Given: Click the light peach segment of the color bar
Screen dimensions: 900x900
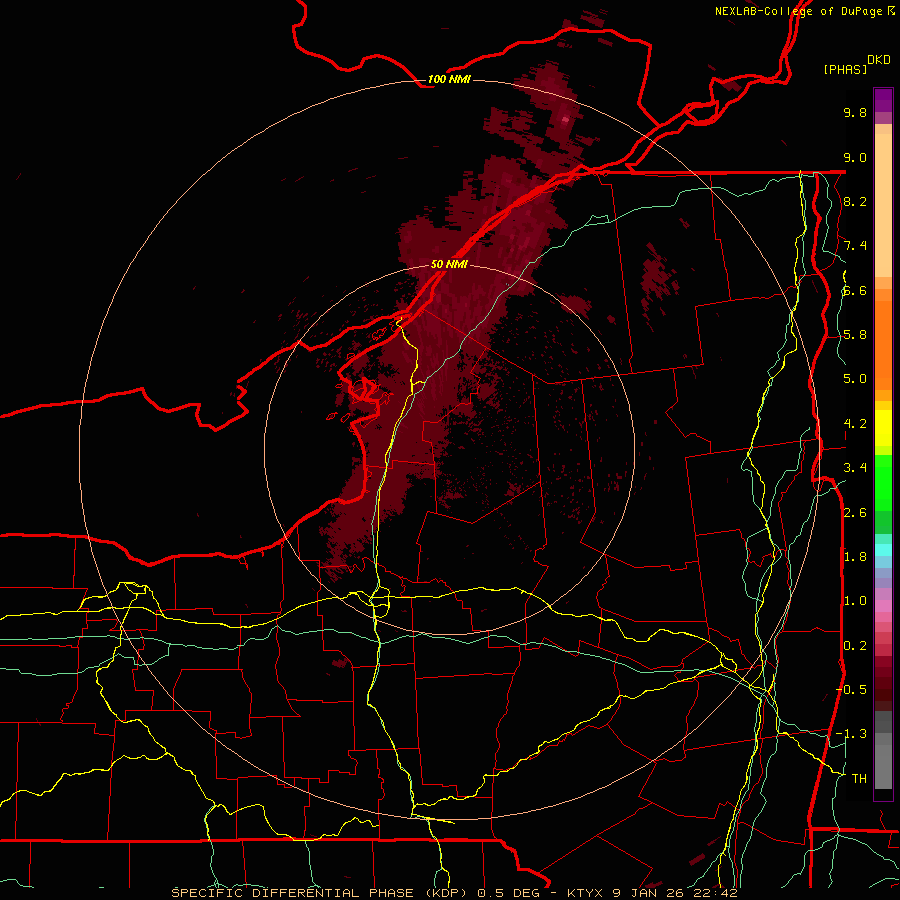Looking at the screenshot, I should pos(883,205).
